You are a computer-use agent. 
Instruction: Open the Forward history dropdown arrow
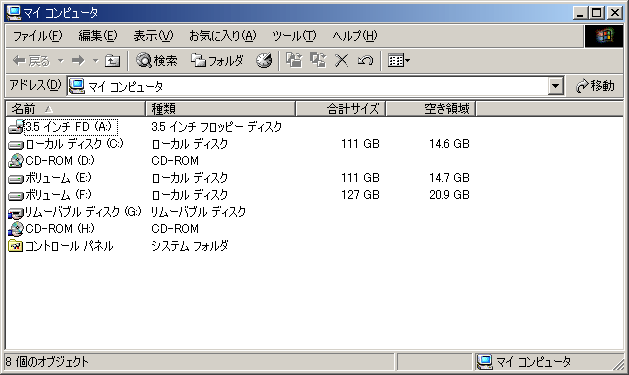pos(95,61)
